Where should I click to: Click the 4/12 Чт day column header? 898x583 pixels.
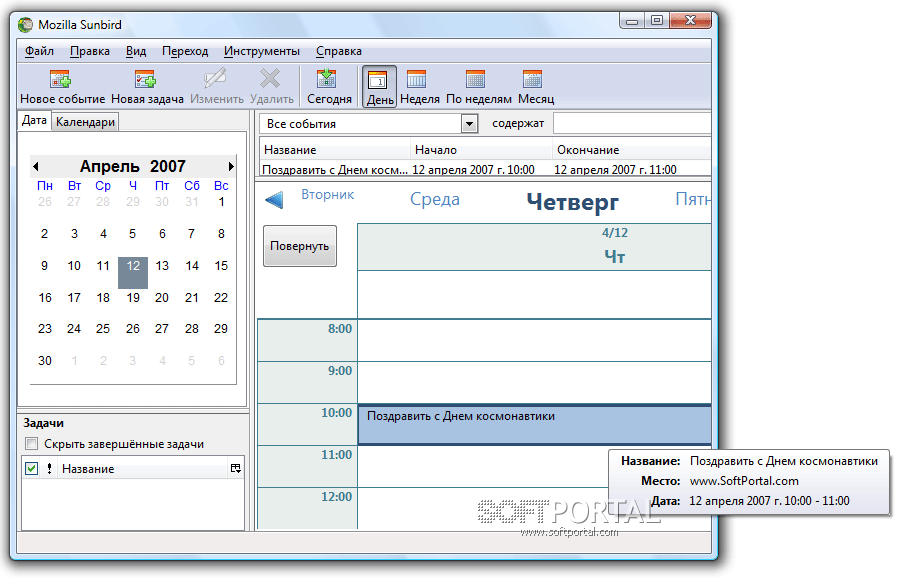534,247
